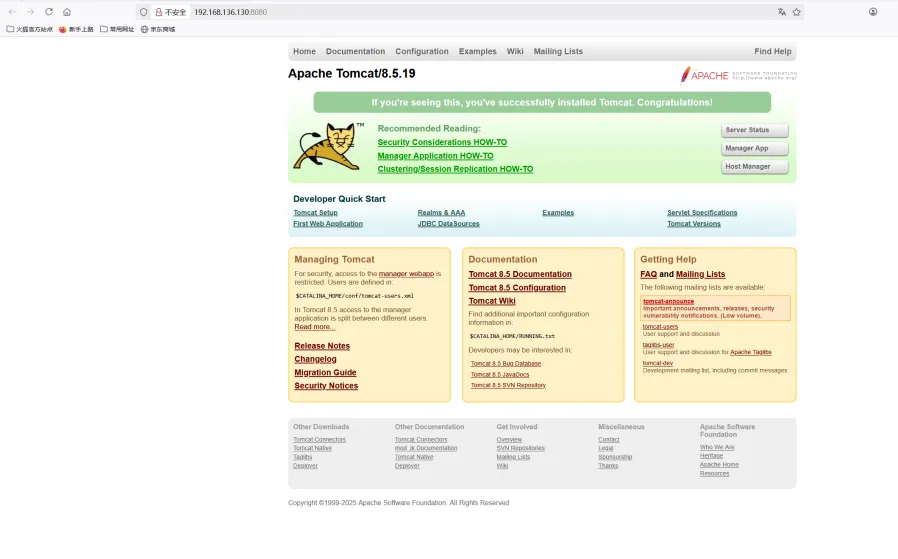Go back with the browser back arrow
The height and width of the screenshot is (559, 898).
tap(12, 12)
